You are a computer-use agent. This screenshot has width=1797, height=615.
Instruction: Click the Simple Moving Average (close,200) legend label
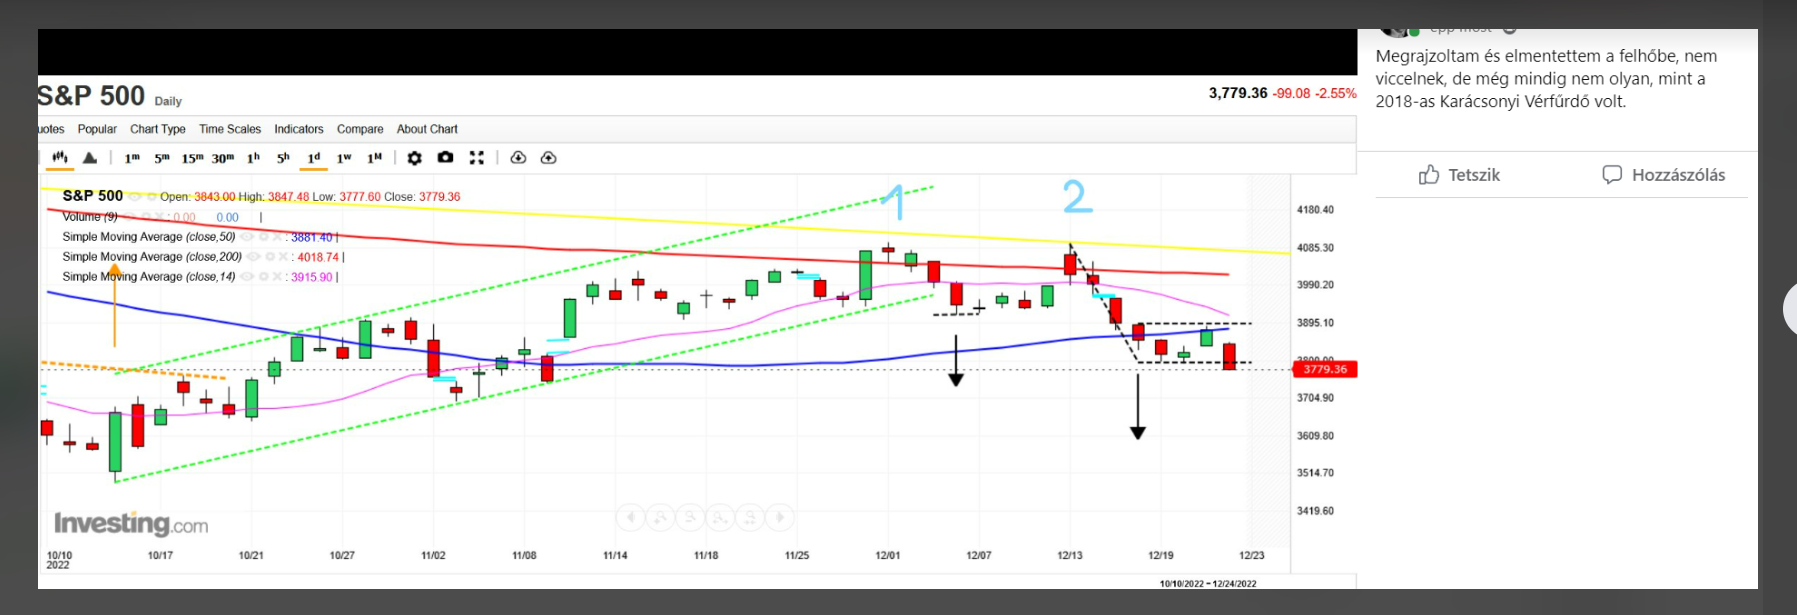tap(152, 257)
